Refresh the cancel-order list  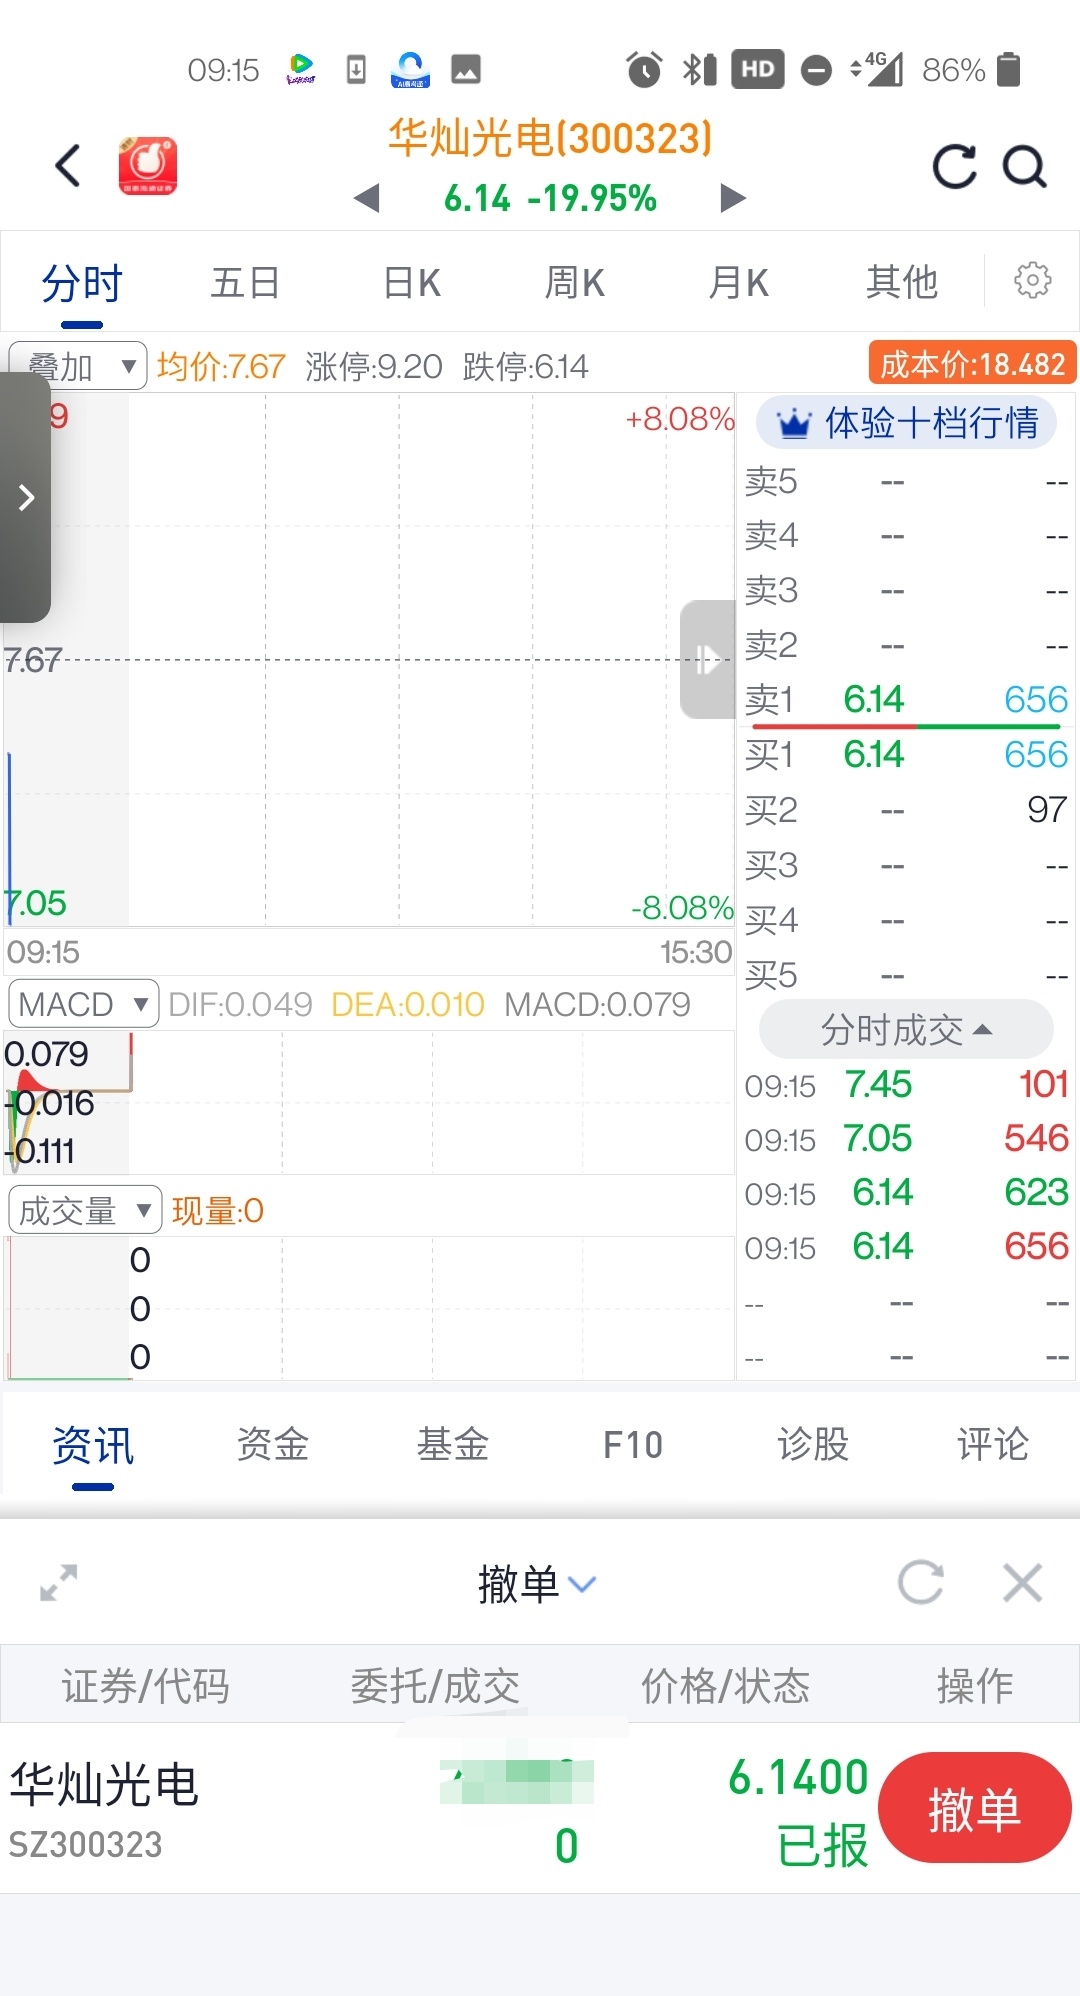click(920, 1582)
